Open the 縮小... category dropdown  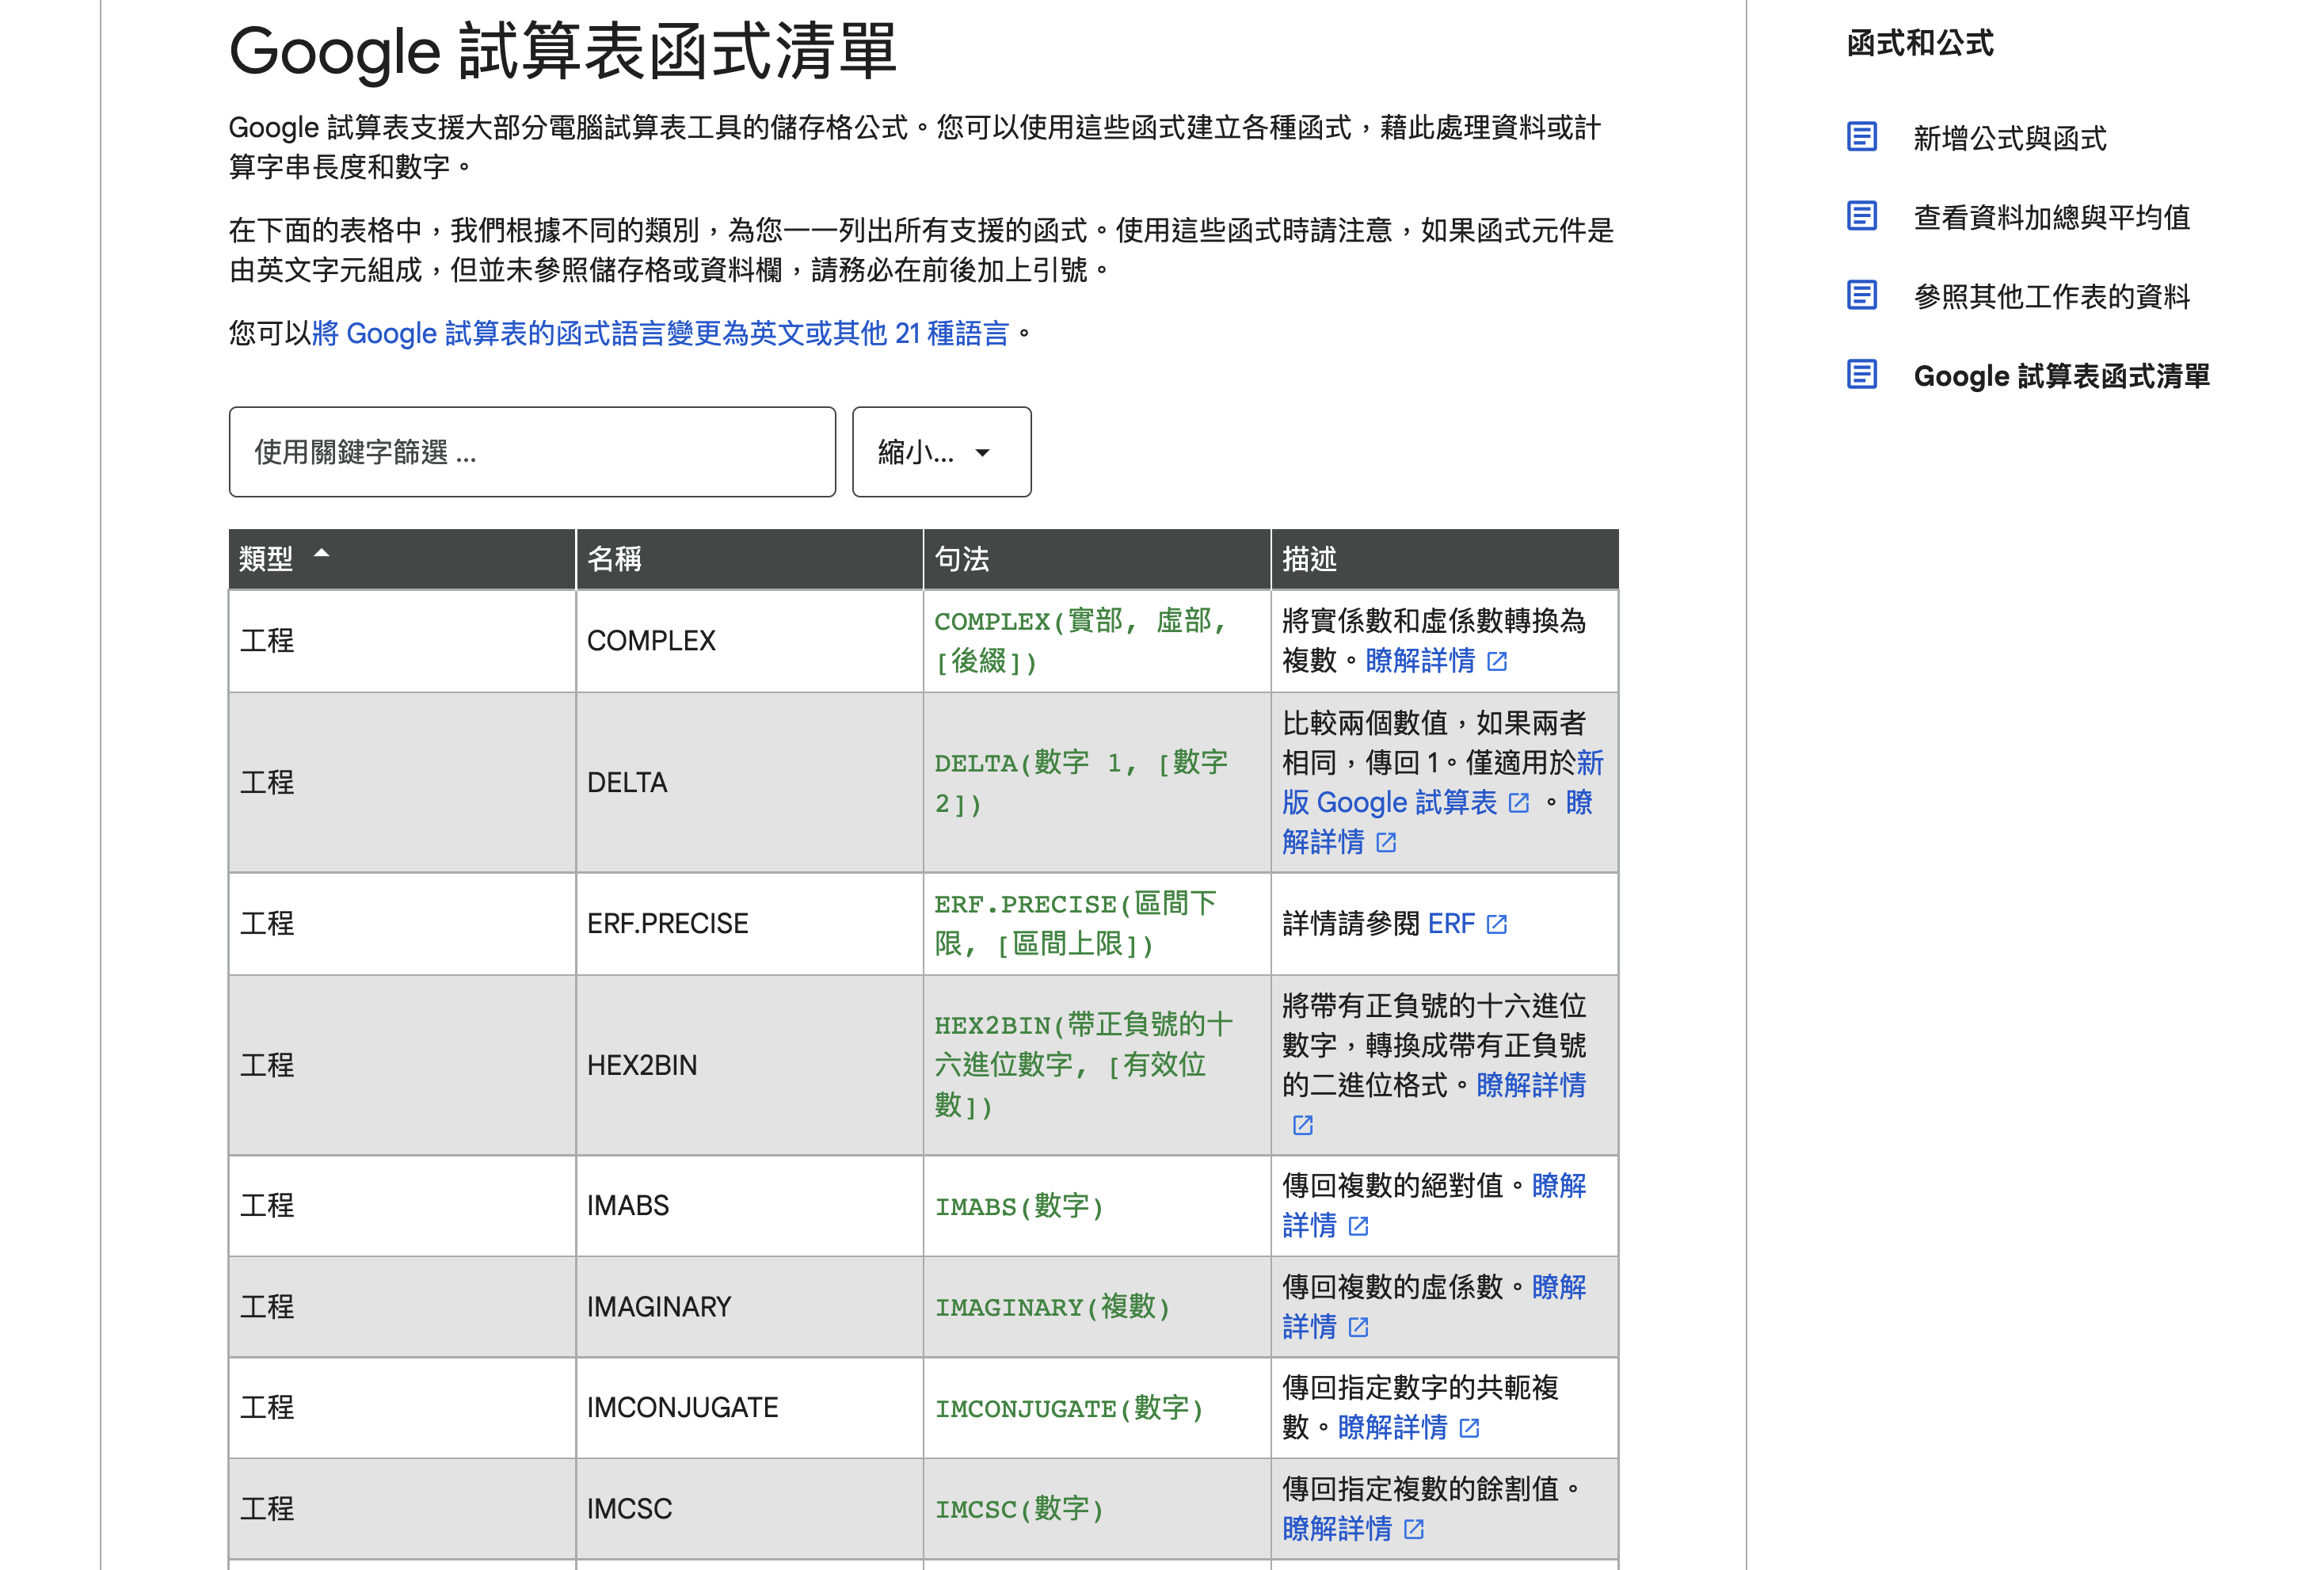(940, 452)
